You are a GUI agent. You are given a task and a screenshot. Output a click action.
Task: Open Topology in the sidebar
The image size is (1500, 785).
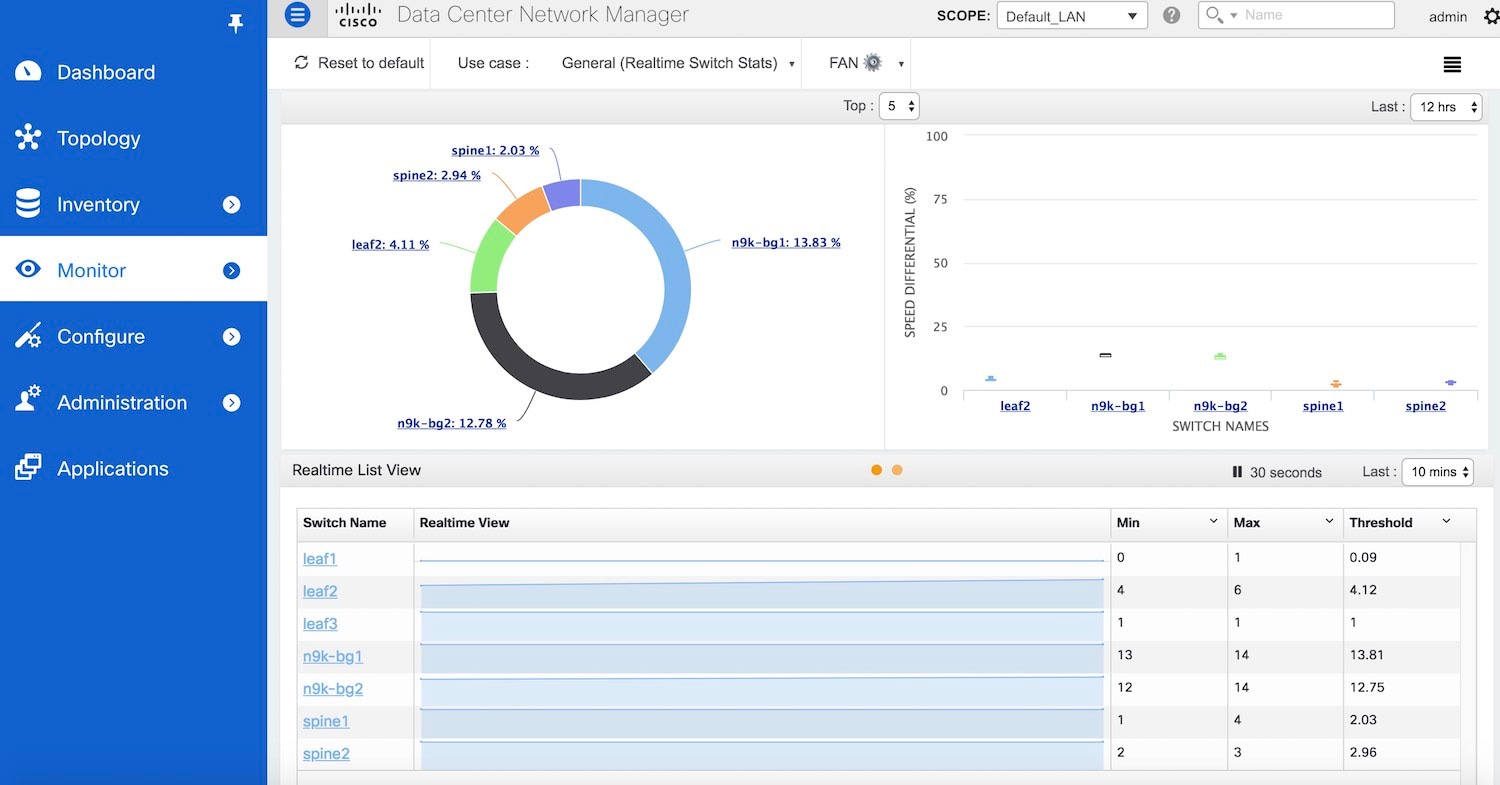(x=98, y=138)
